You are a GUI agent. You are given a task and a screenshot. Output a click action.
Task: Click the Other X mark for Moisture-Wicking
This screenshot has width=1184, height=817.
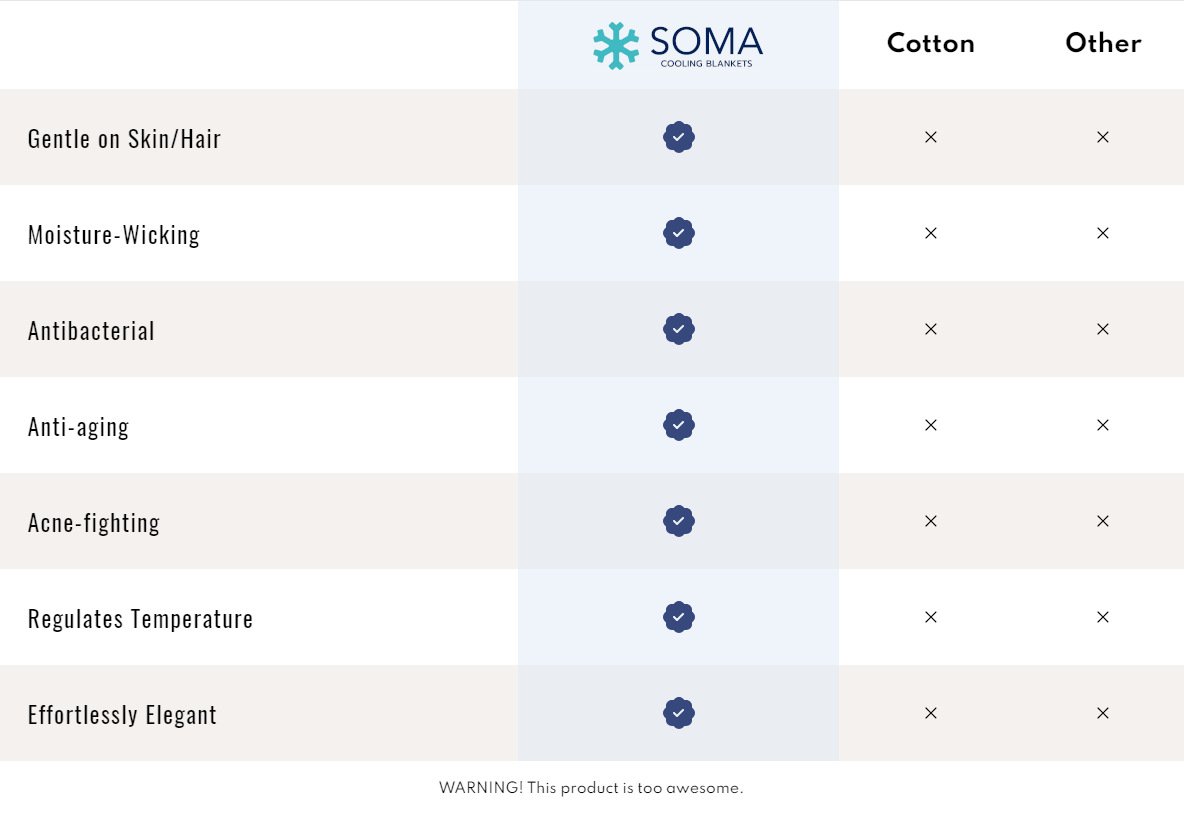coord(1103,233)
